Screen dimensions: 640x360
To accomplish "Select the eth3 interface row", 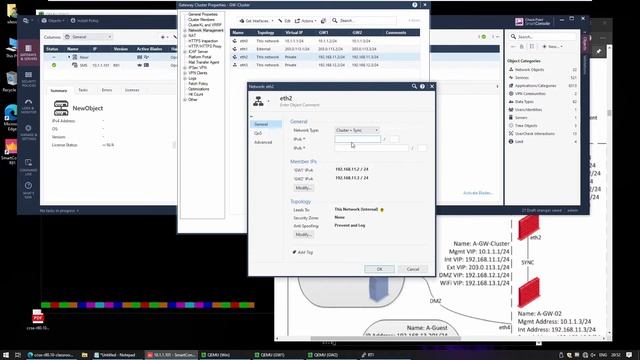I will [x=325, y=65].
